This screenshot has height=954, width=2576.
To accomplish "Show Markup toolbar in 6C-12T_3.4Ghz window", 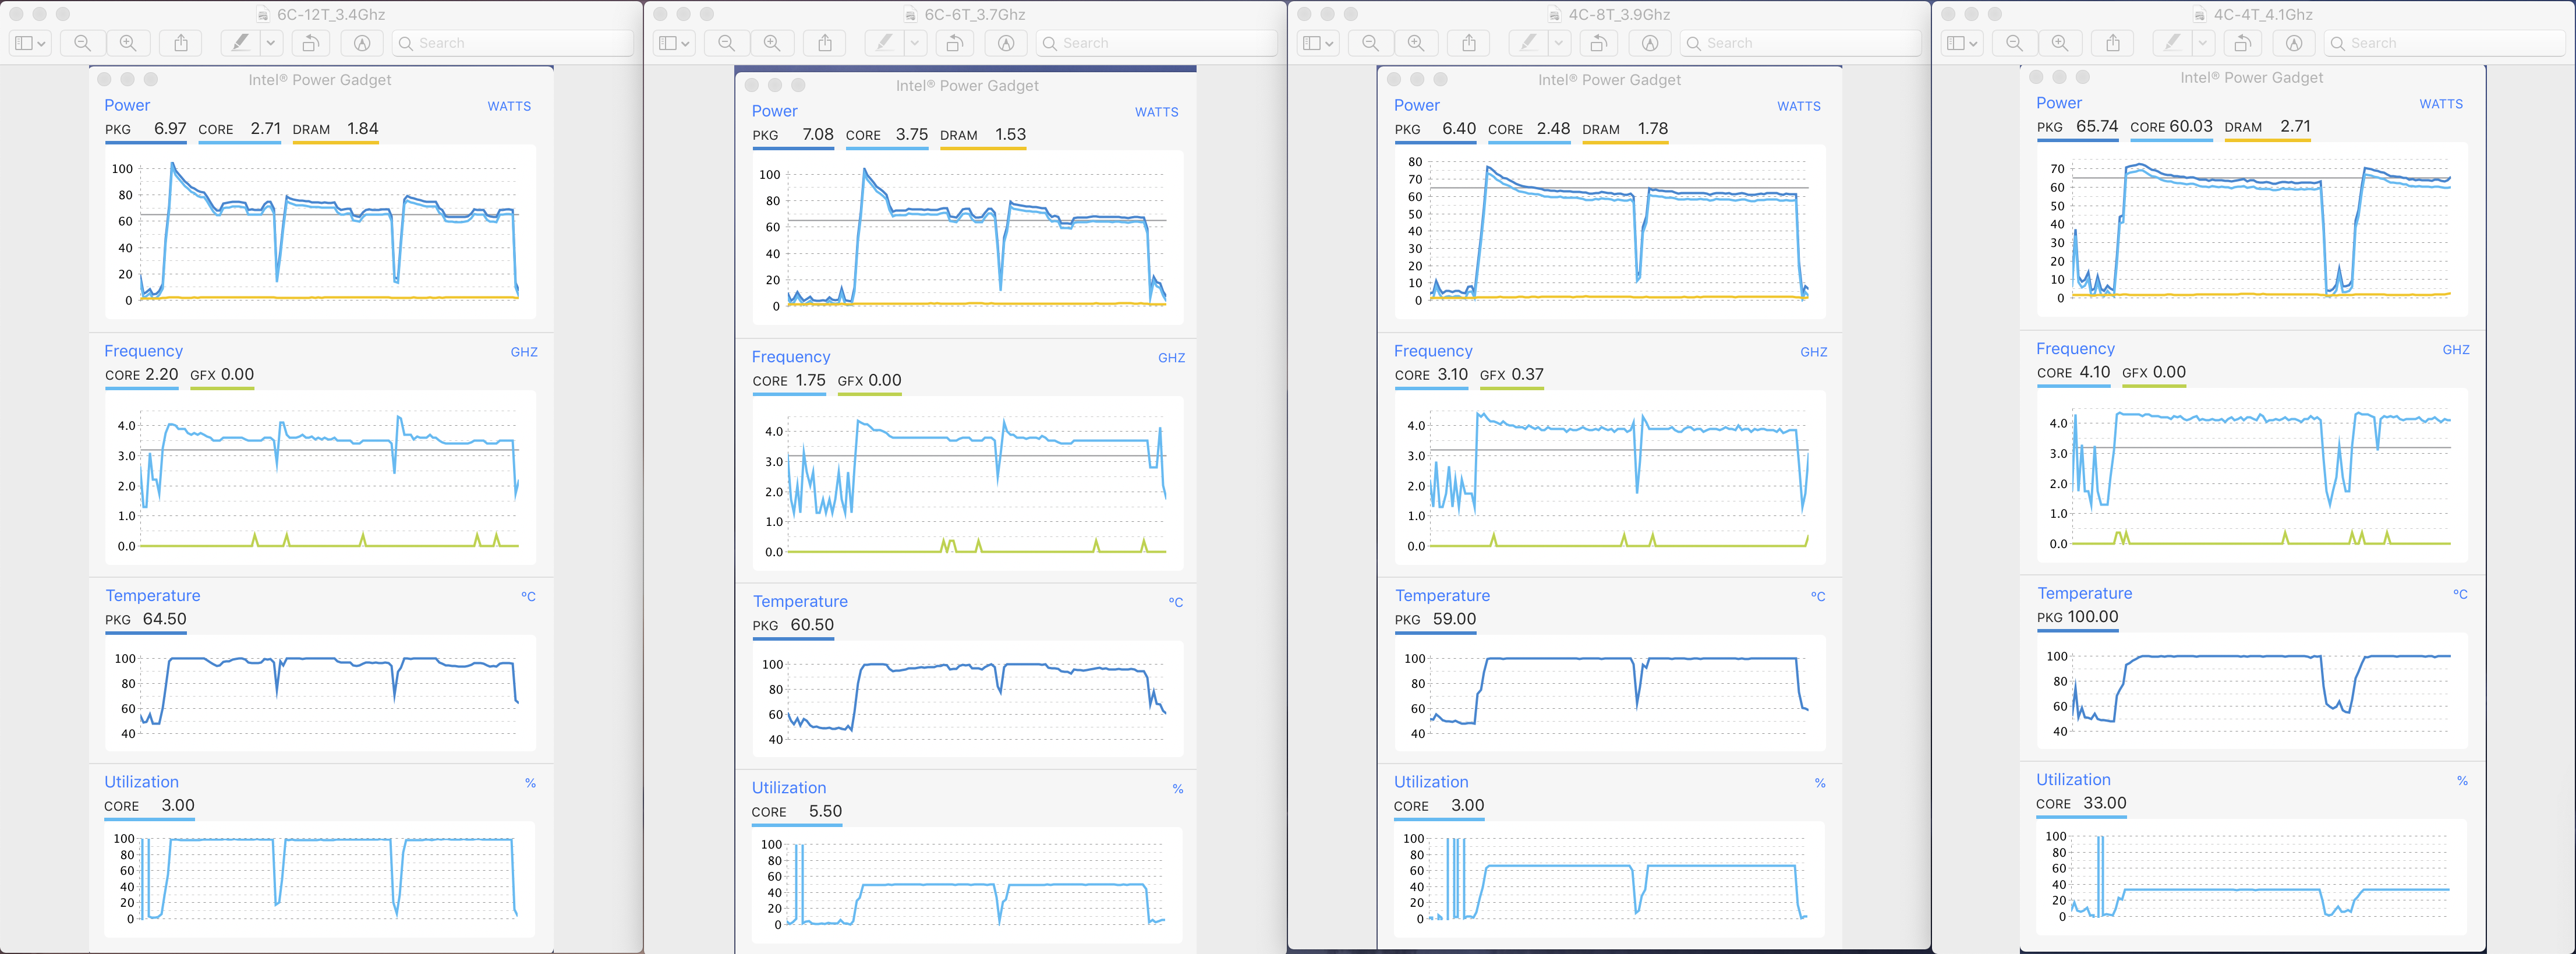I will coord(363,43).
